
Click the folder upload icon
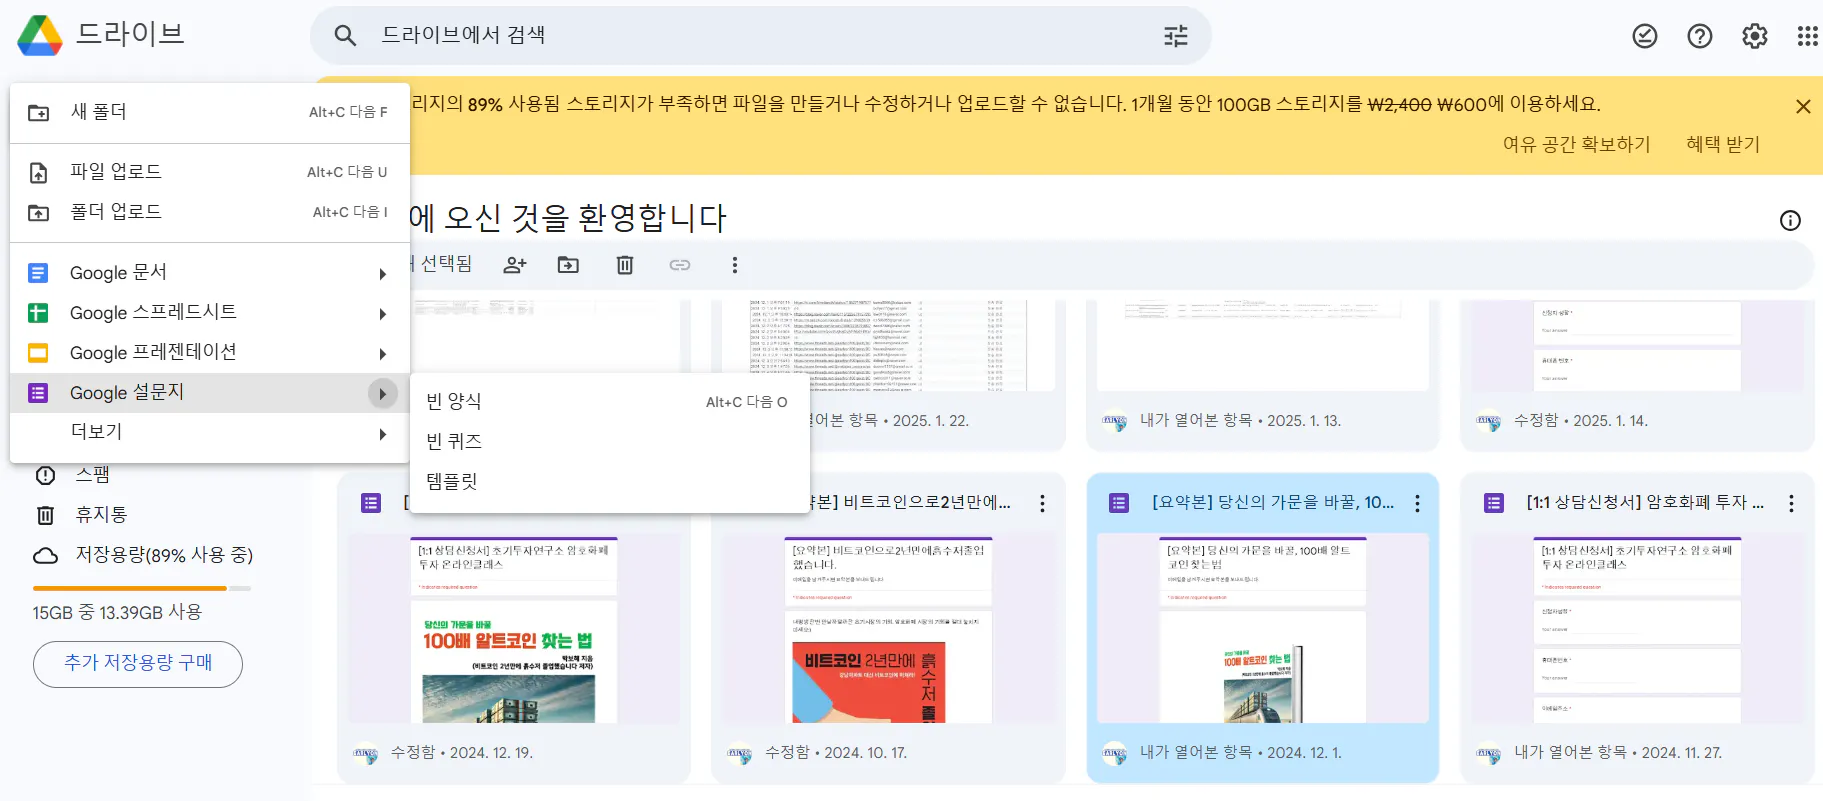pos(38,213)
